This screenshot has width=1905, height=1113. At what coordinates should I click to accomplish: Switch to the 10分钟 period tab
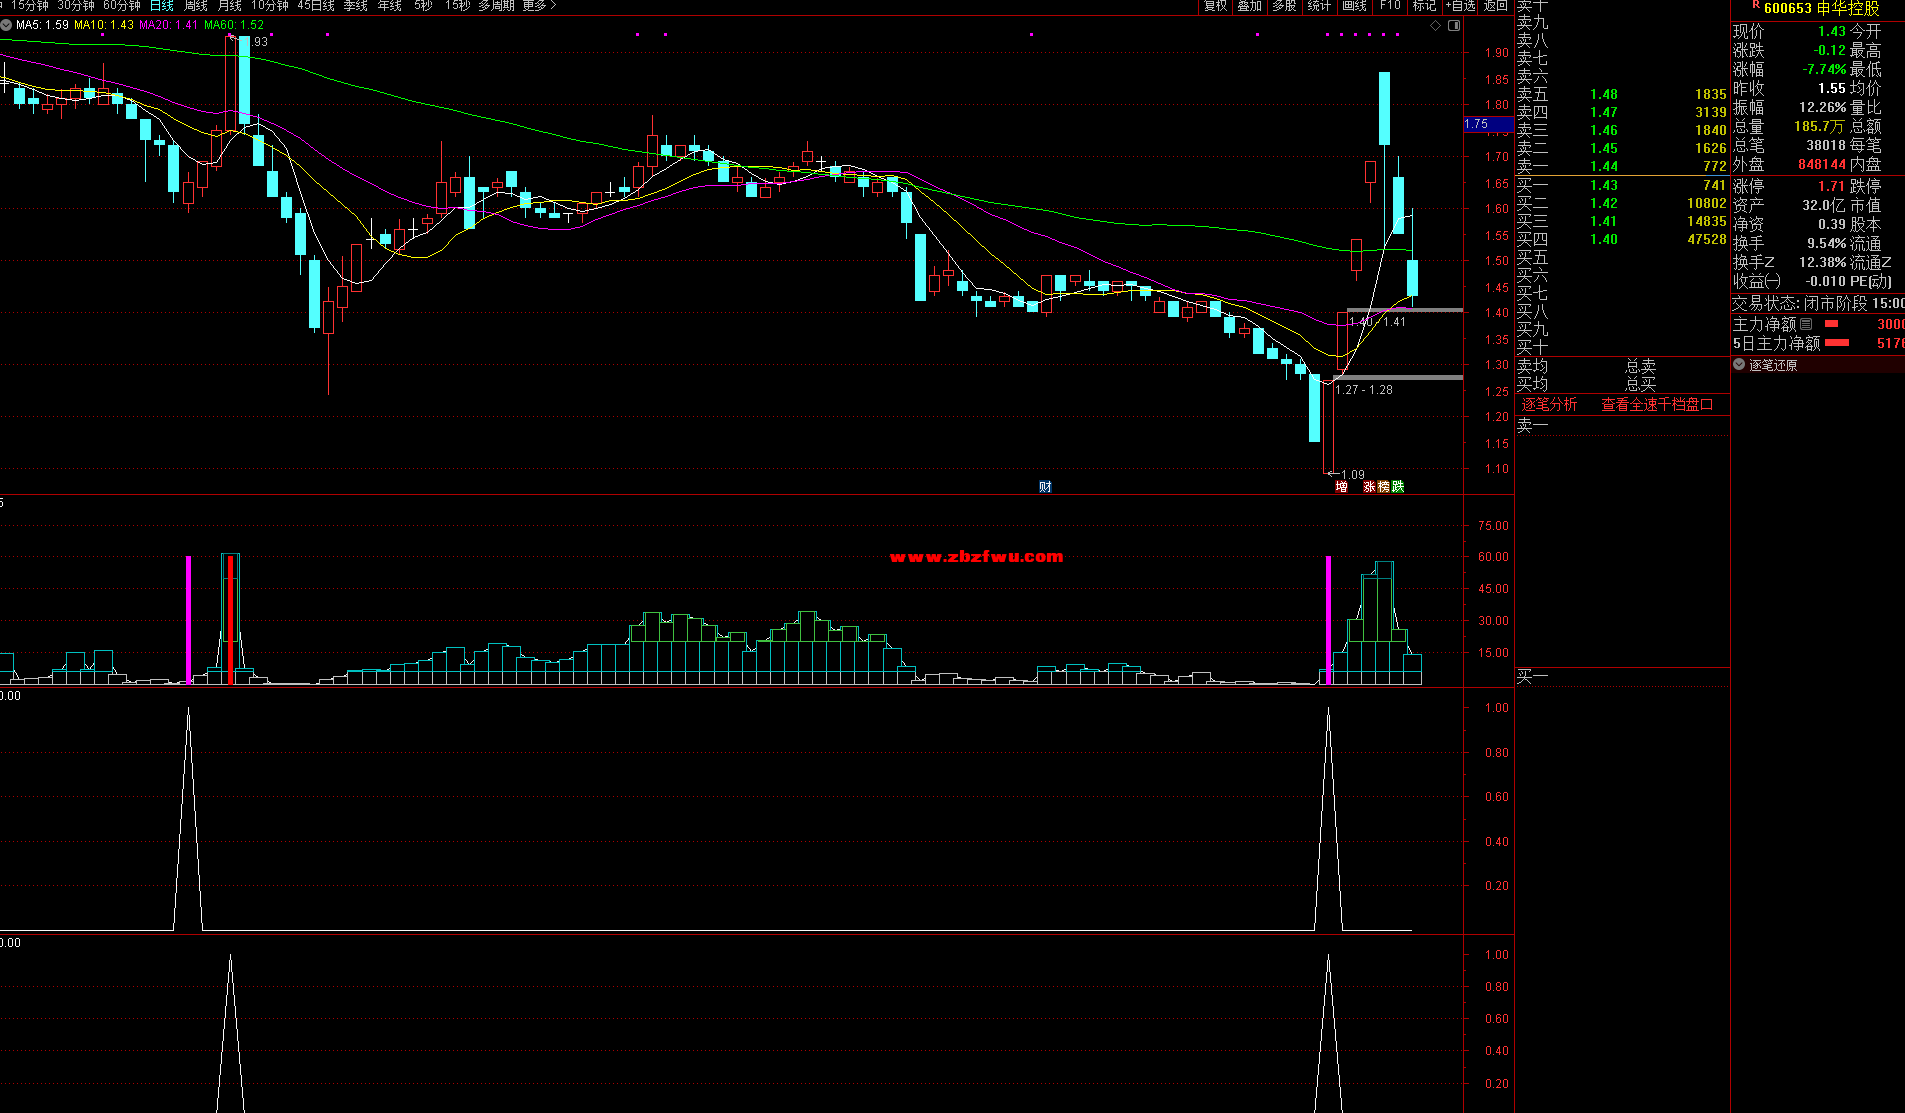pos(270,6)
